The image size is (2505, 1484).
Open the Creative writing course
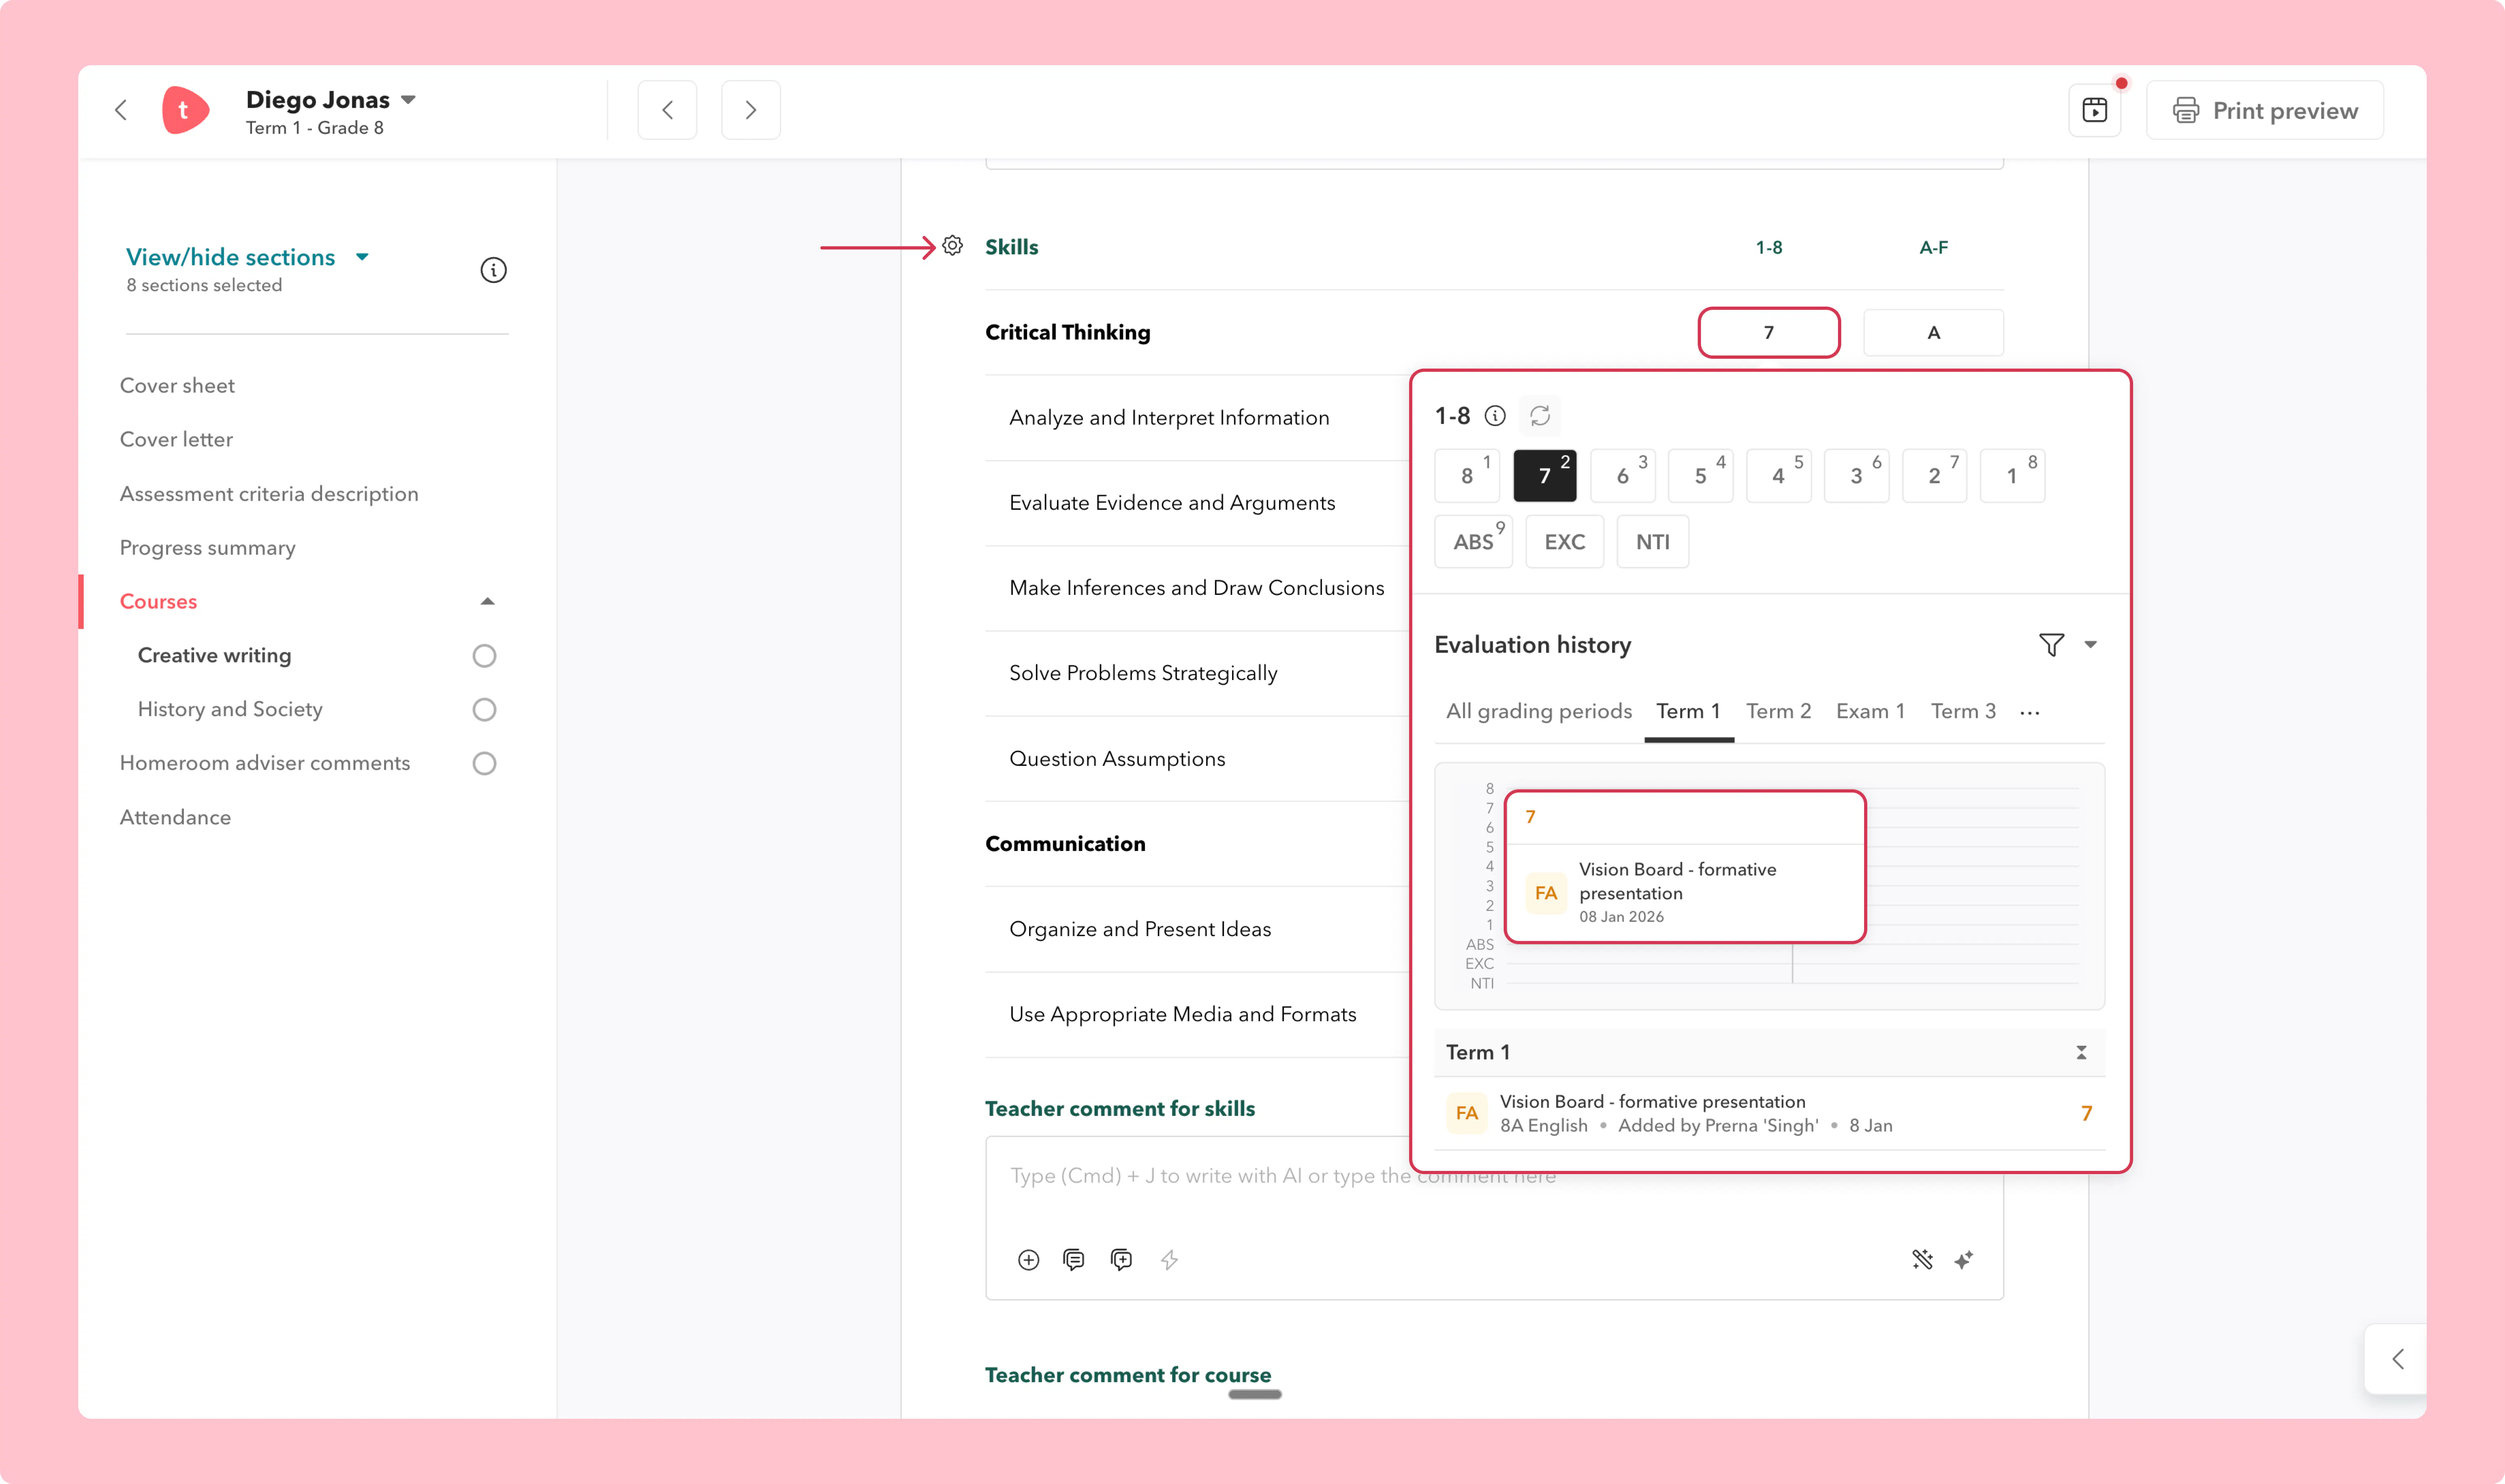tap(214, 656)
